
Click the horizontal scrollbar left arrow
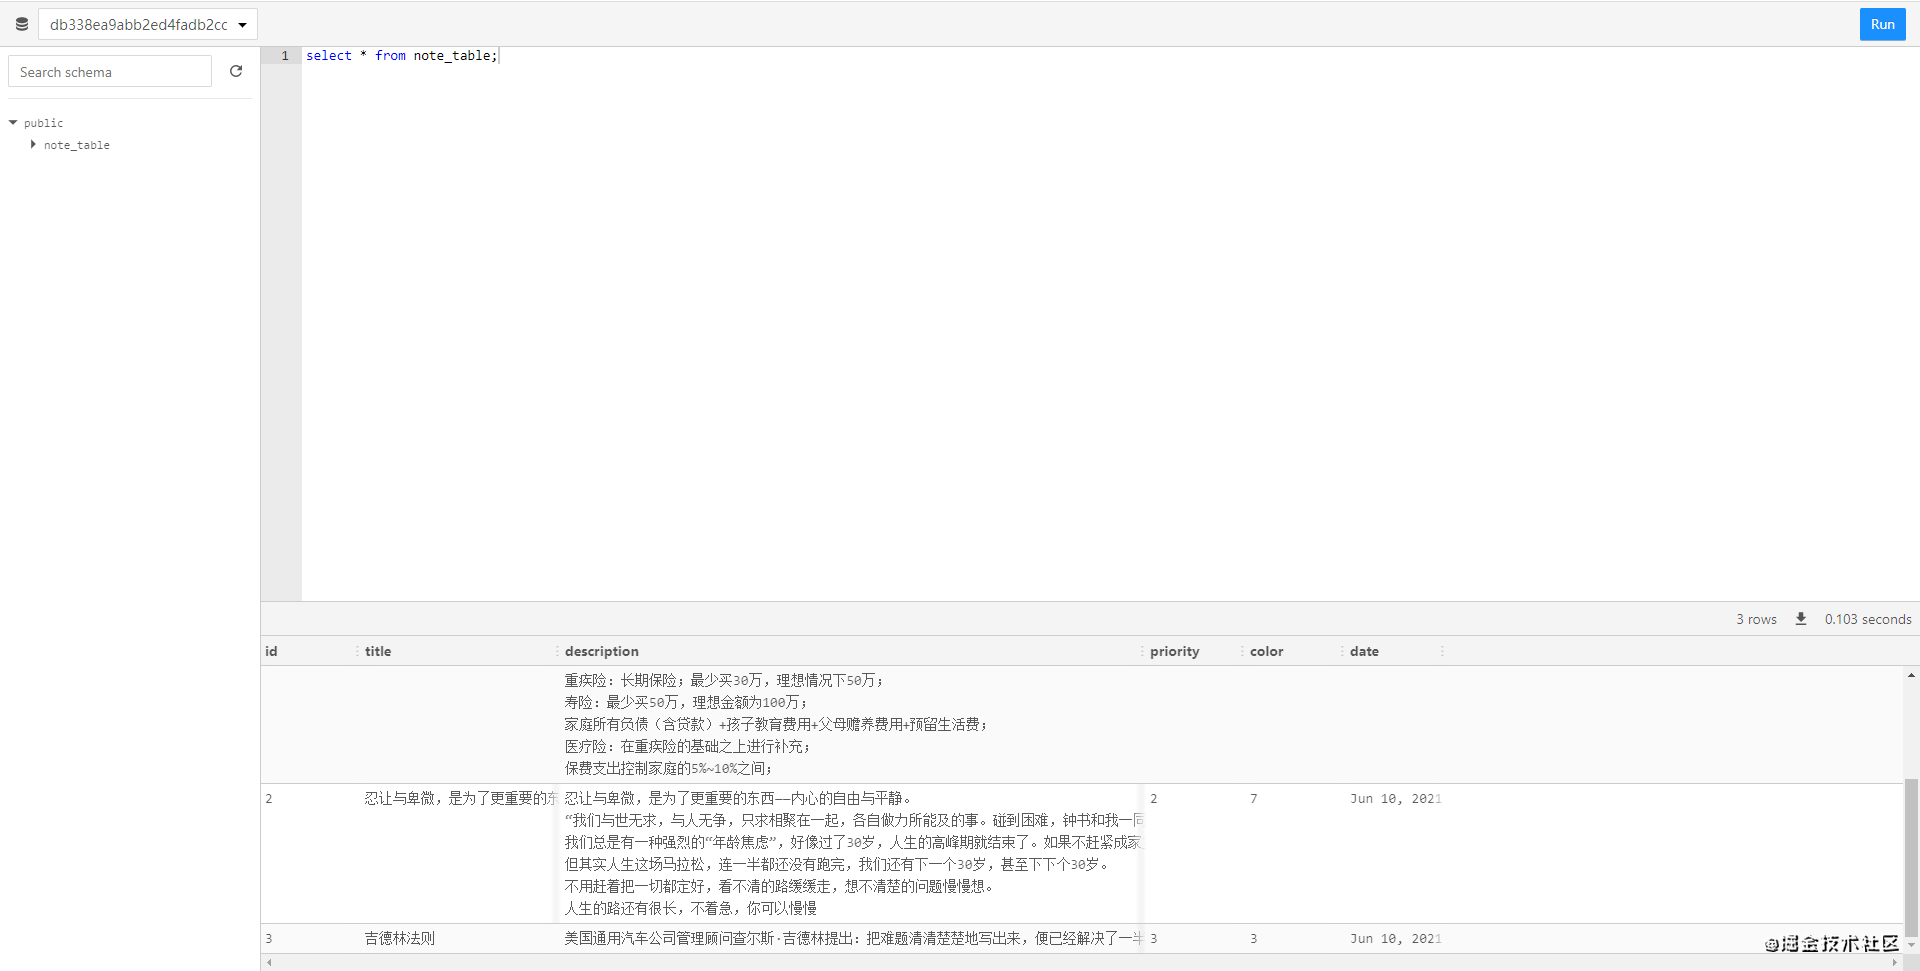click(269, 962)
